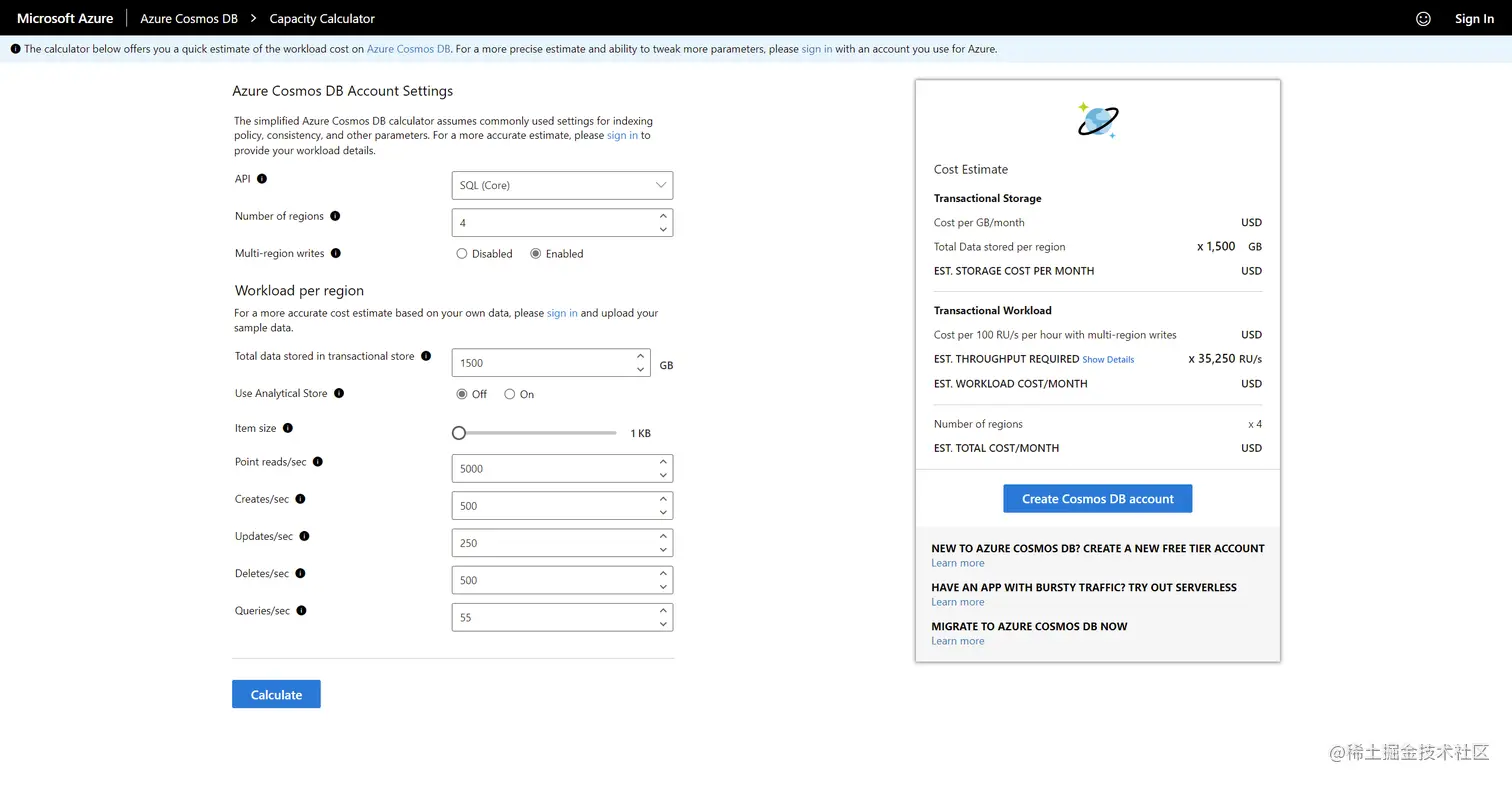Click the Item size info icon
The image size is (1512, 785).
[290, 428]
